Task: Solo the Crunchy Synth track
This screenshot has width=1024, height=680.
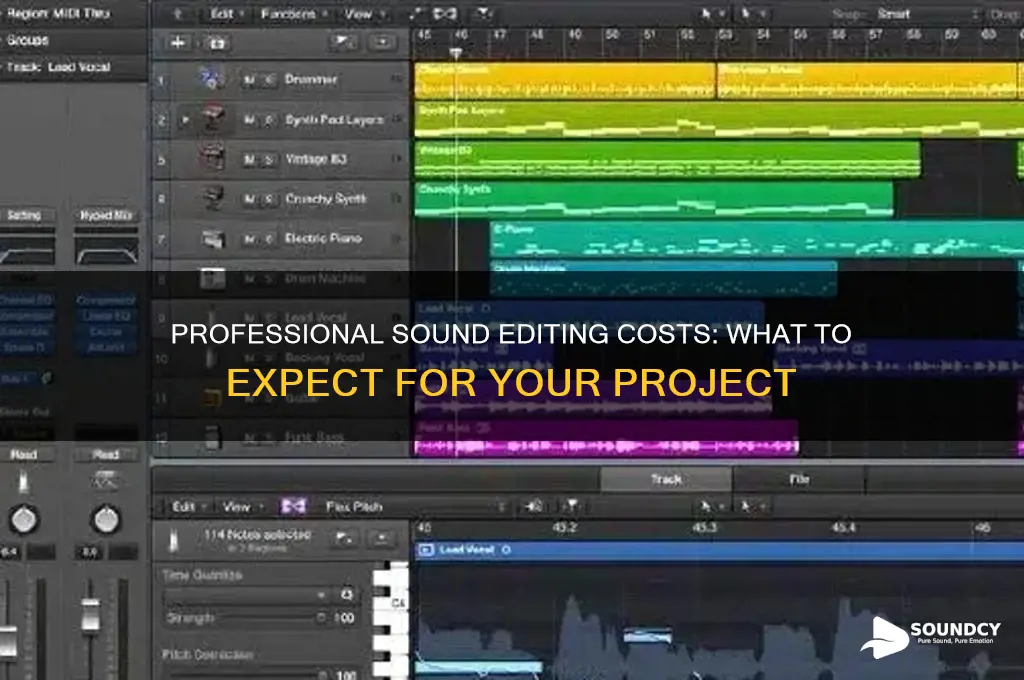Action: [269, 199]
